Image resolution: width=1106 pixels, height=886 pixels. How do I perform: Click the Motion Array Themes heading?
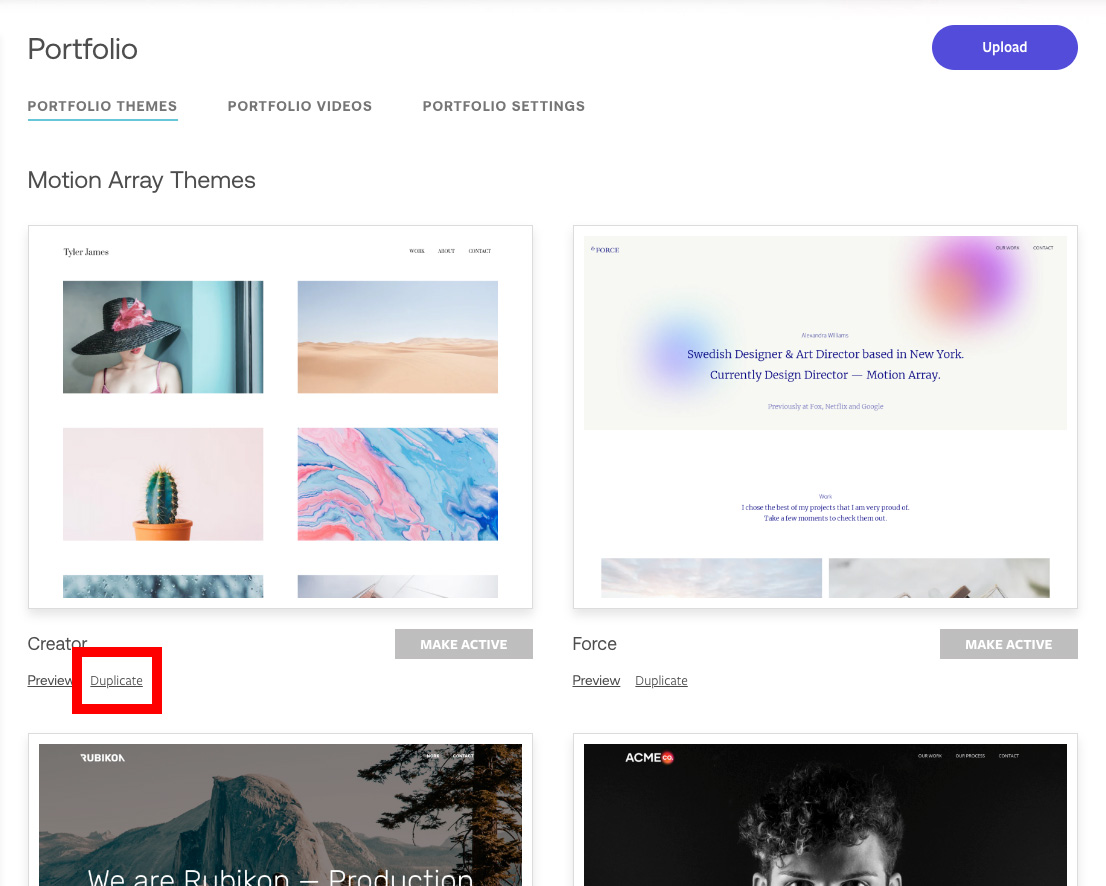[141, 181]
